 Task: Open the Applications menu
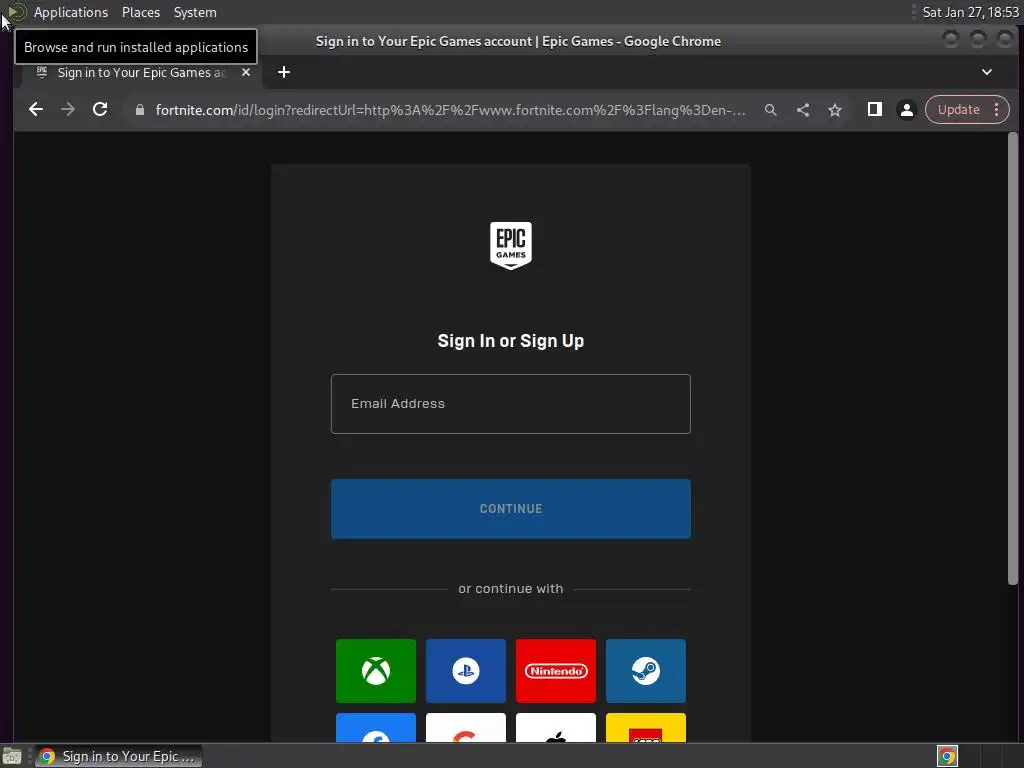click(x=71, y=12)
